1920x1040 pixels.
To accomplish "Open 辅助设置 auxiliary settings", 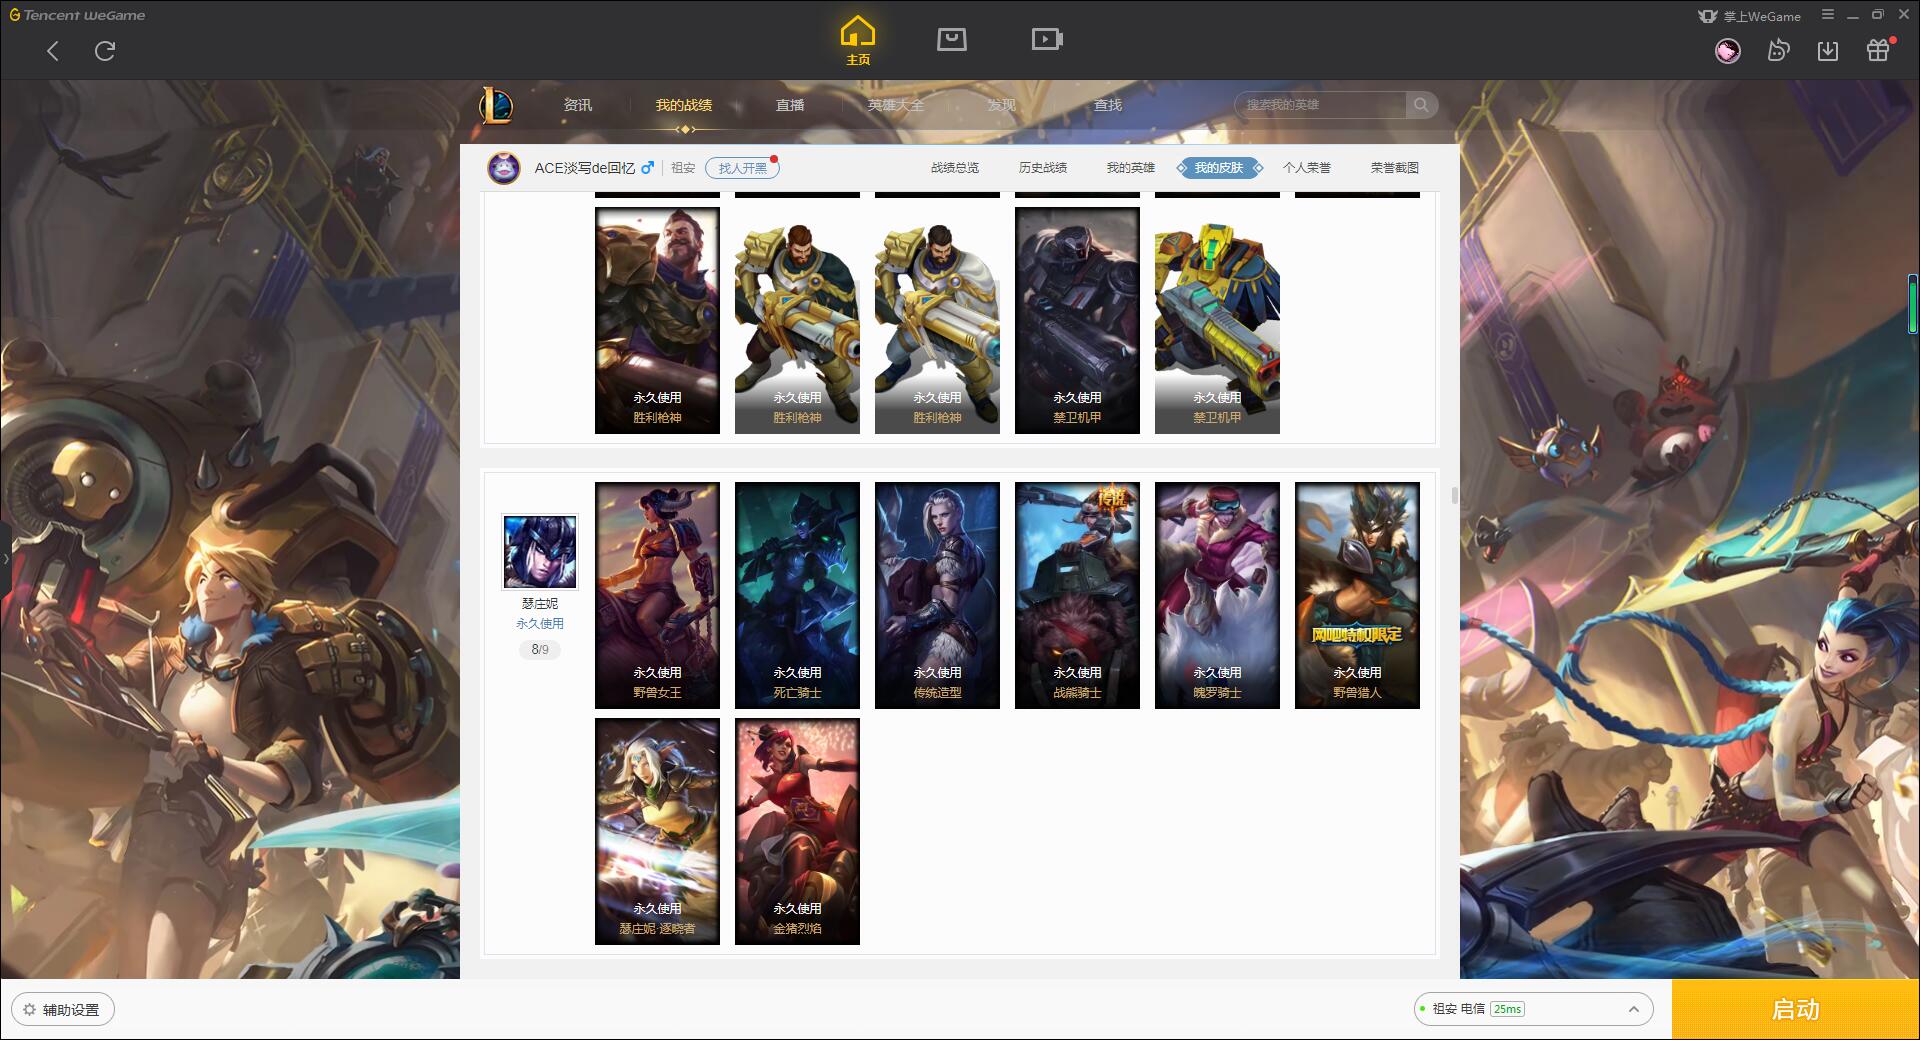I will [x=63, y=1009].
